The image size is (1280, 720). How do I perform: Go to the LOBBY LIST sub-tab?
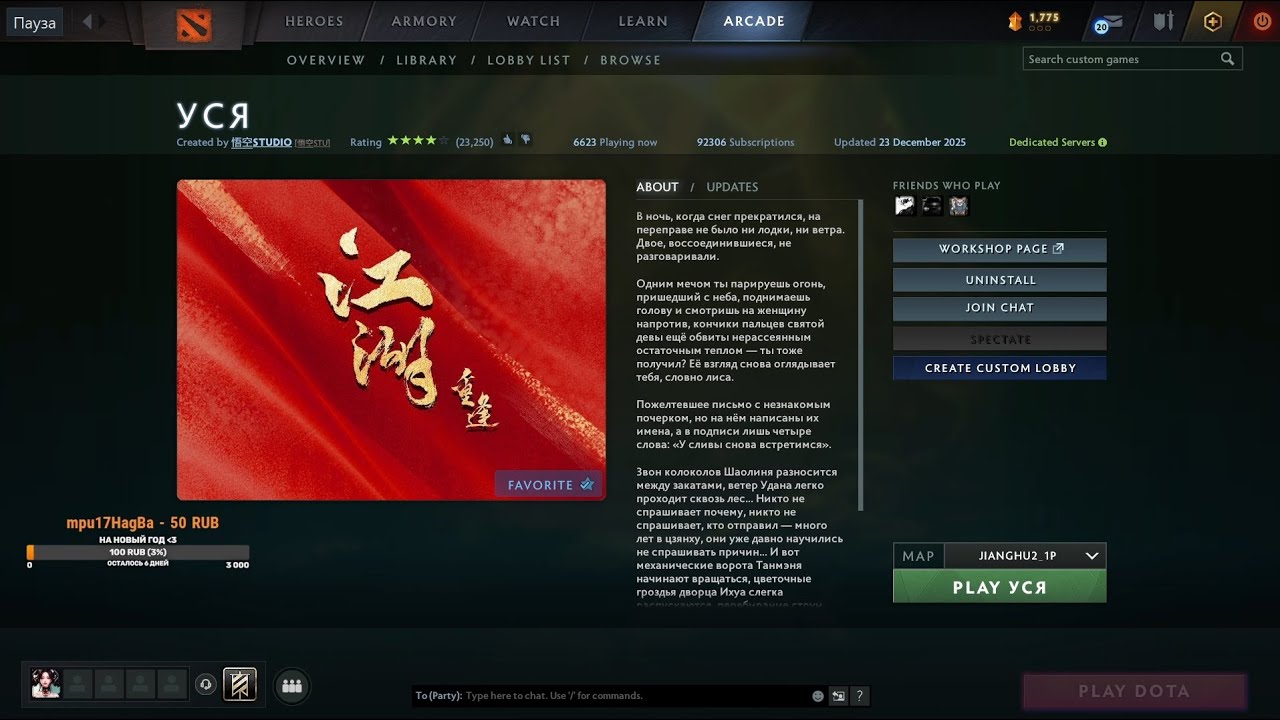click(x=528, y=60)
